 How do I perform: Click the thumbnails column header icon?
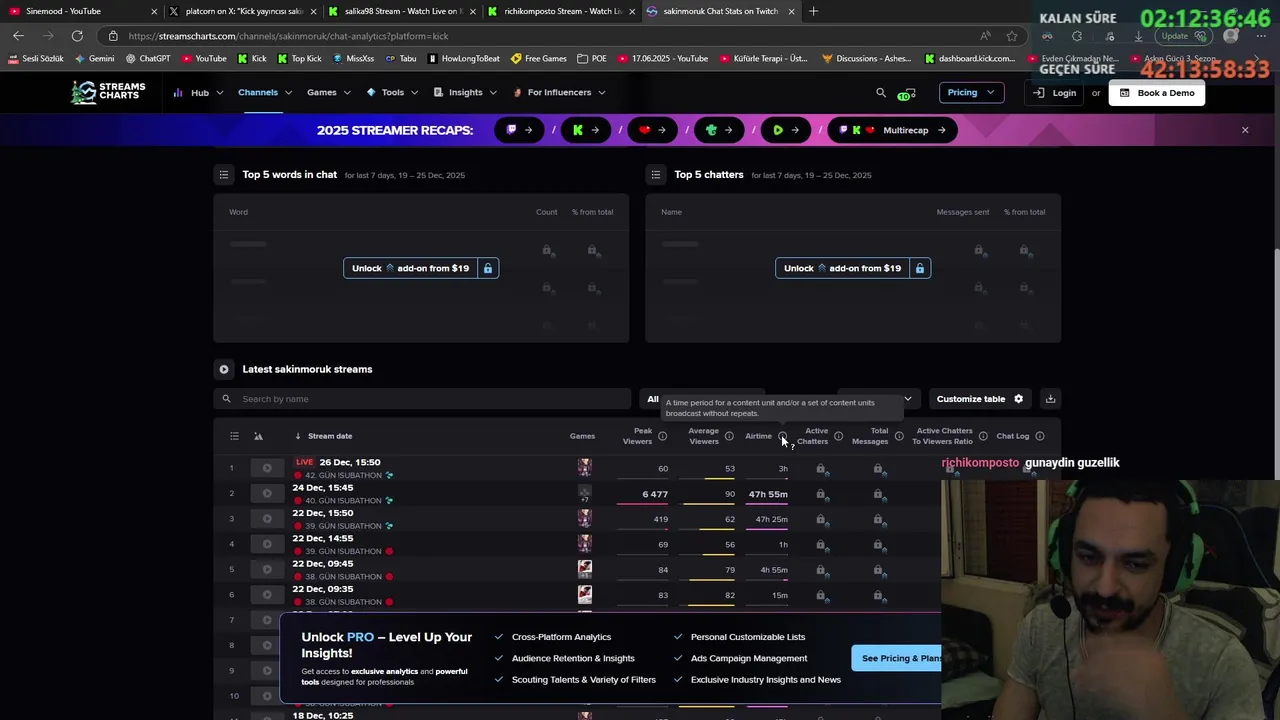point(258,436)
